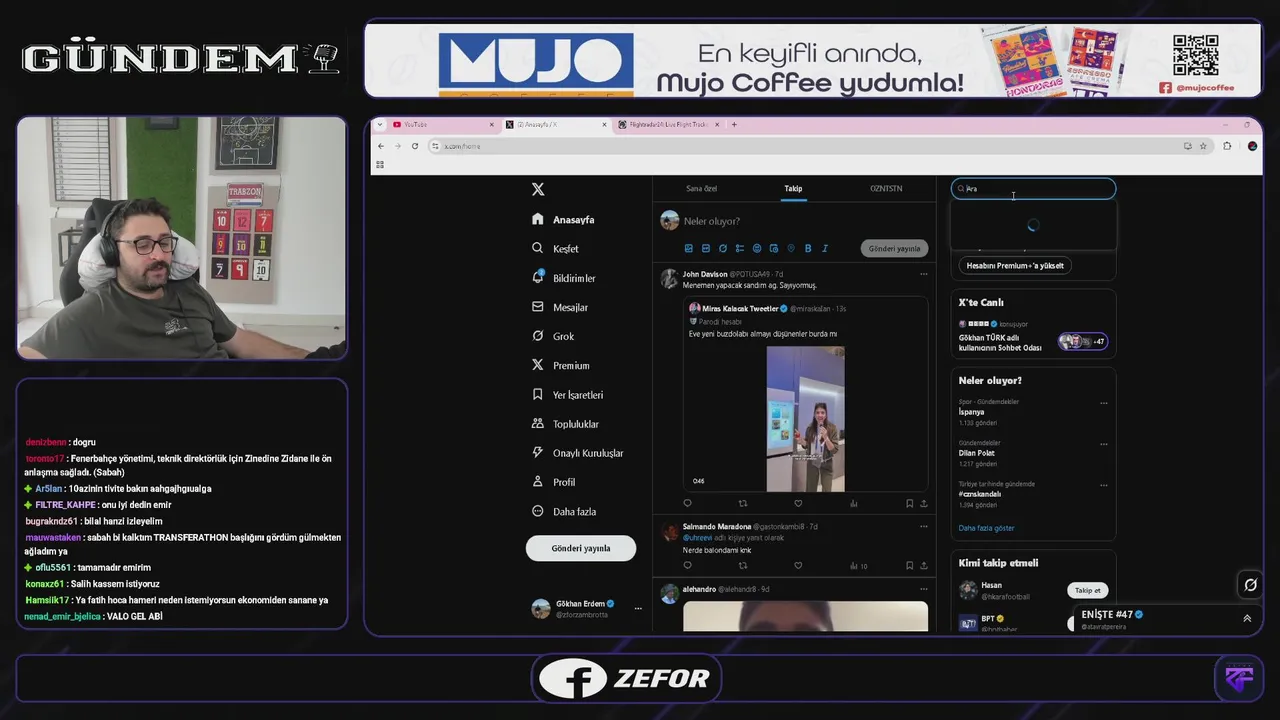The width and height of the screenshot is (1280, 720).
Task: Expand Daha fazla menu
Action: point(564,511)
